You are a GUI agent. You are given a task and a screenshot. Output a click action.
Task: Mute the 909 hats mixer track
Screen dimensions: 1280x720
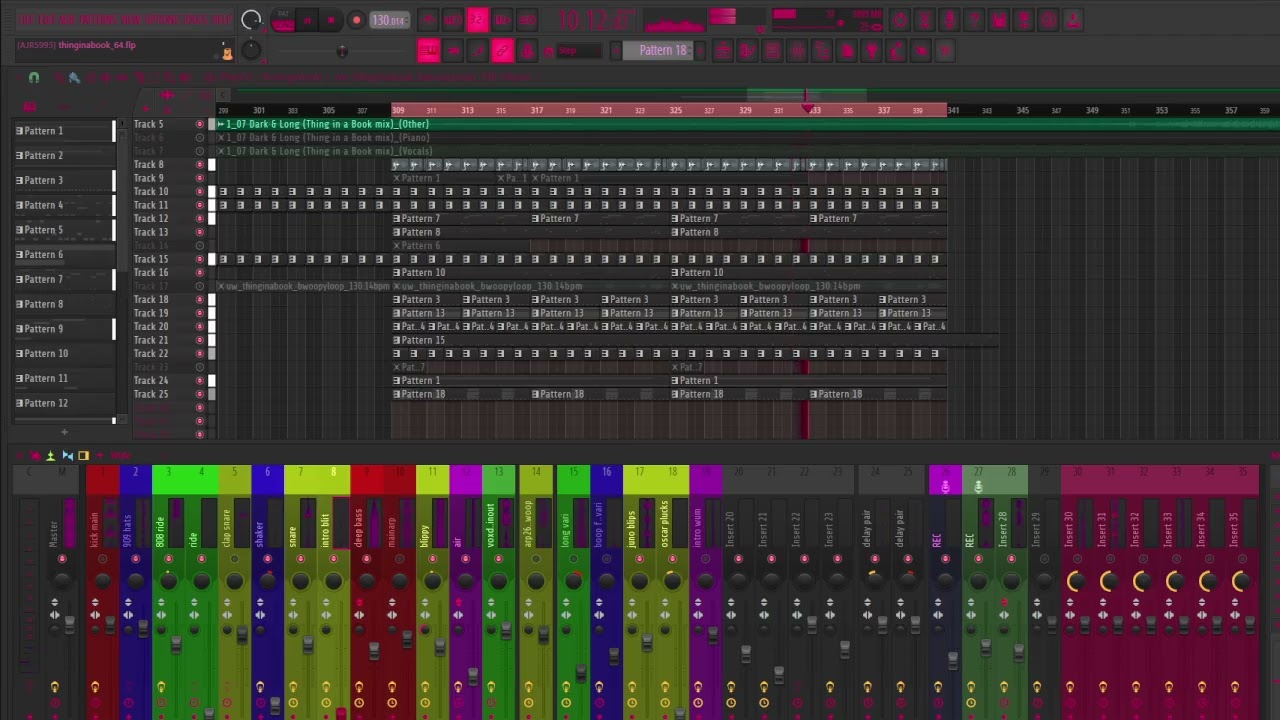point(135,559)
